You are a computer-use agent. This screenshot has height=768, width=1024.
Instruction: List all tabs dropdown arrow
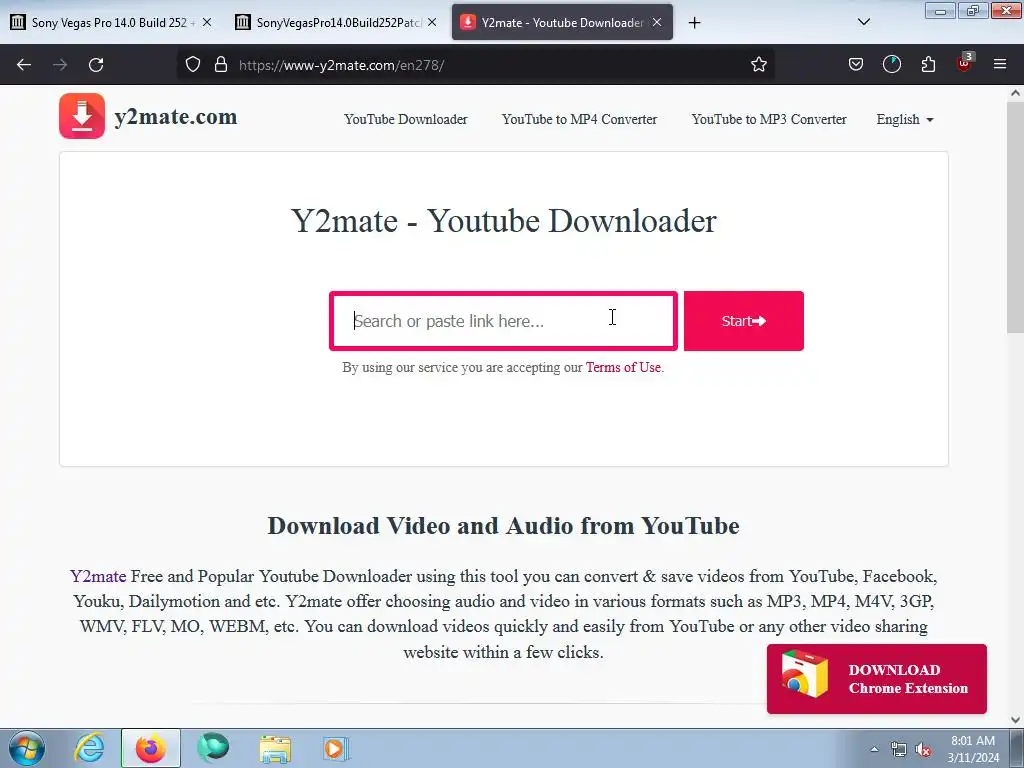click(863, 22)
